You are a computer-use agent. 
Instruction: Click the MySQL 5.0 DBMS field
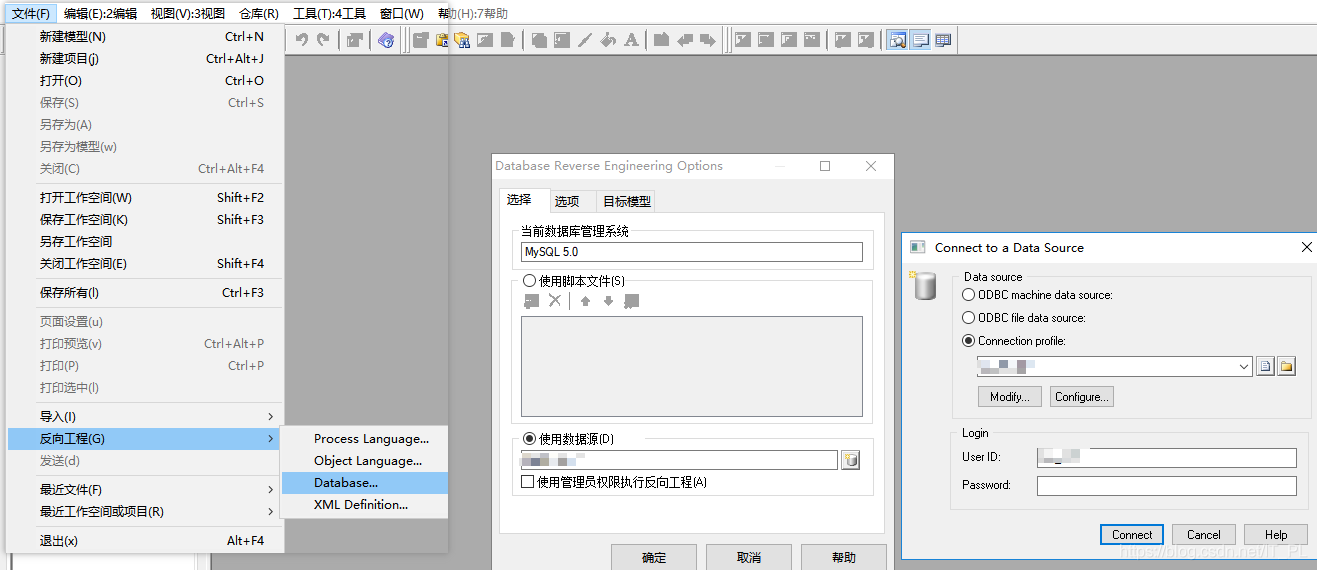coord(691,252)
